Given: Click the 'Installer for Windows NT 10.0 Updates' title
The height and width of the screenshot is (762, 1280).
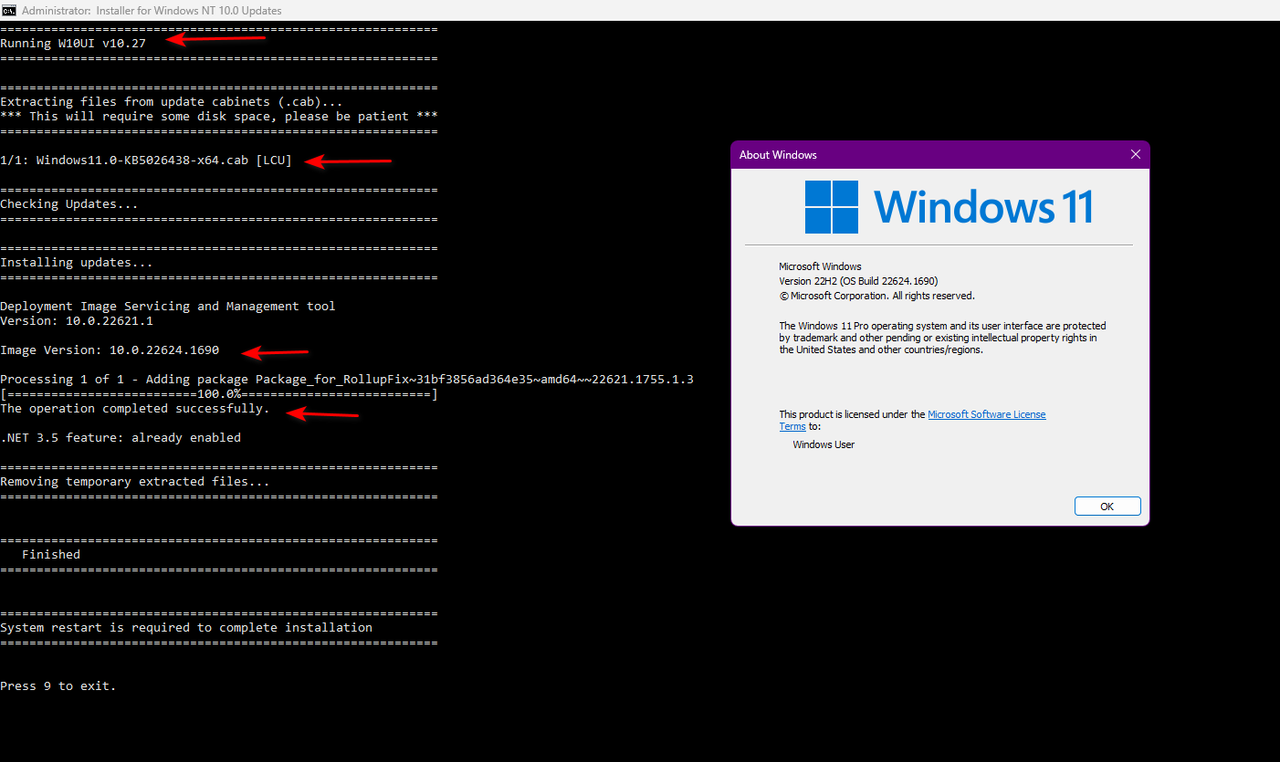Looking at the screenshot, I should [152, 10].
